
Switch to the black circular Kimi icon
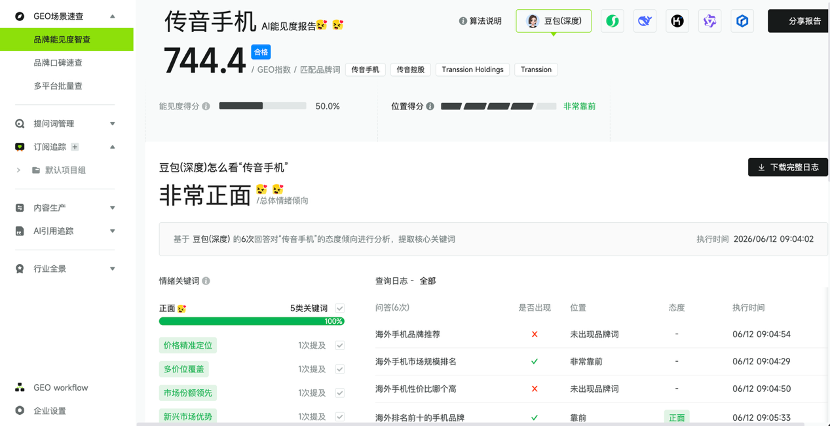point(677,21)
